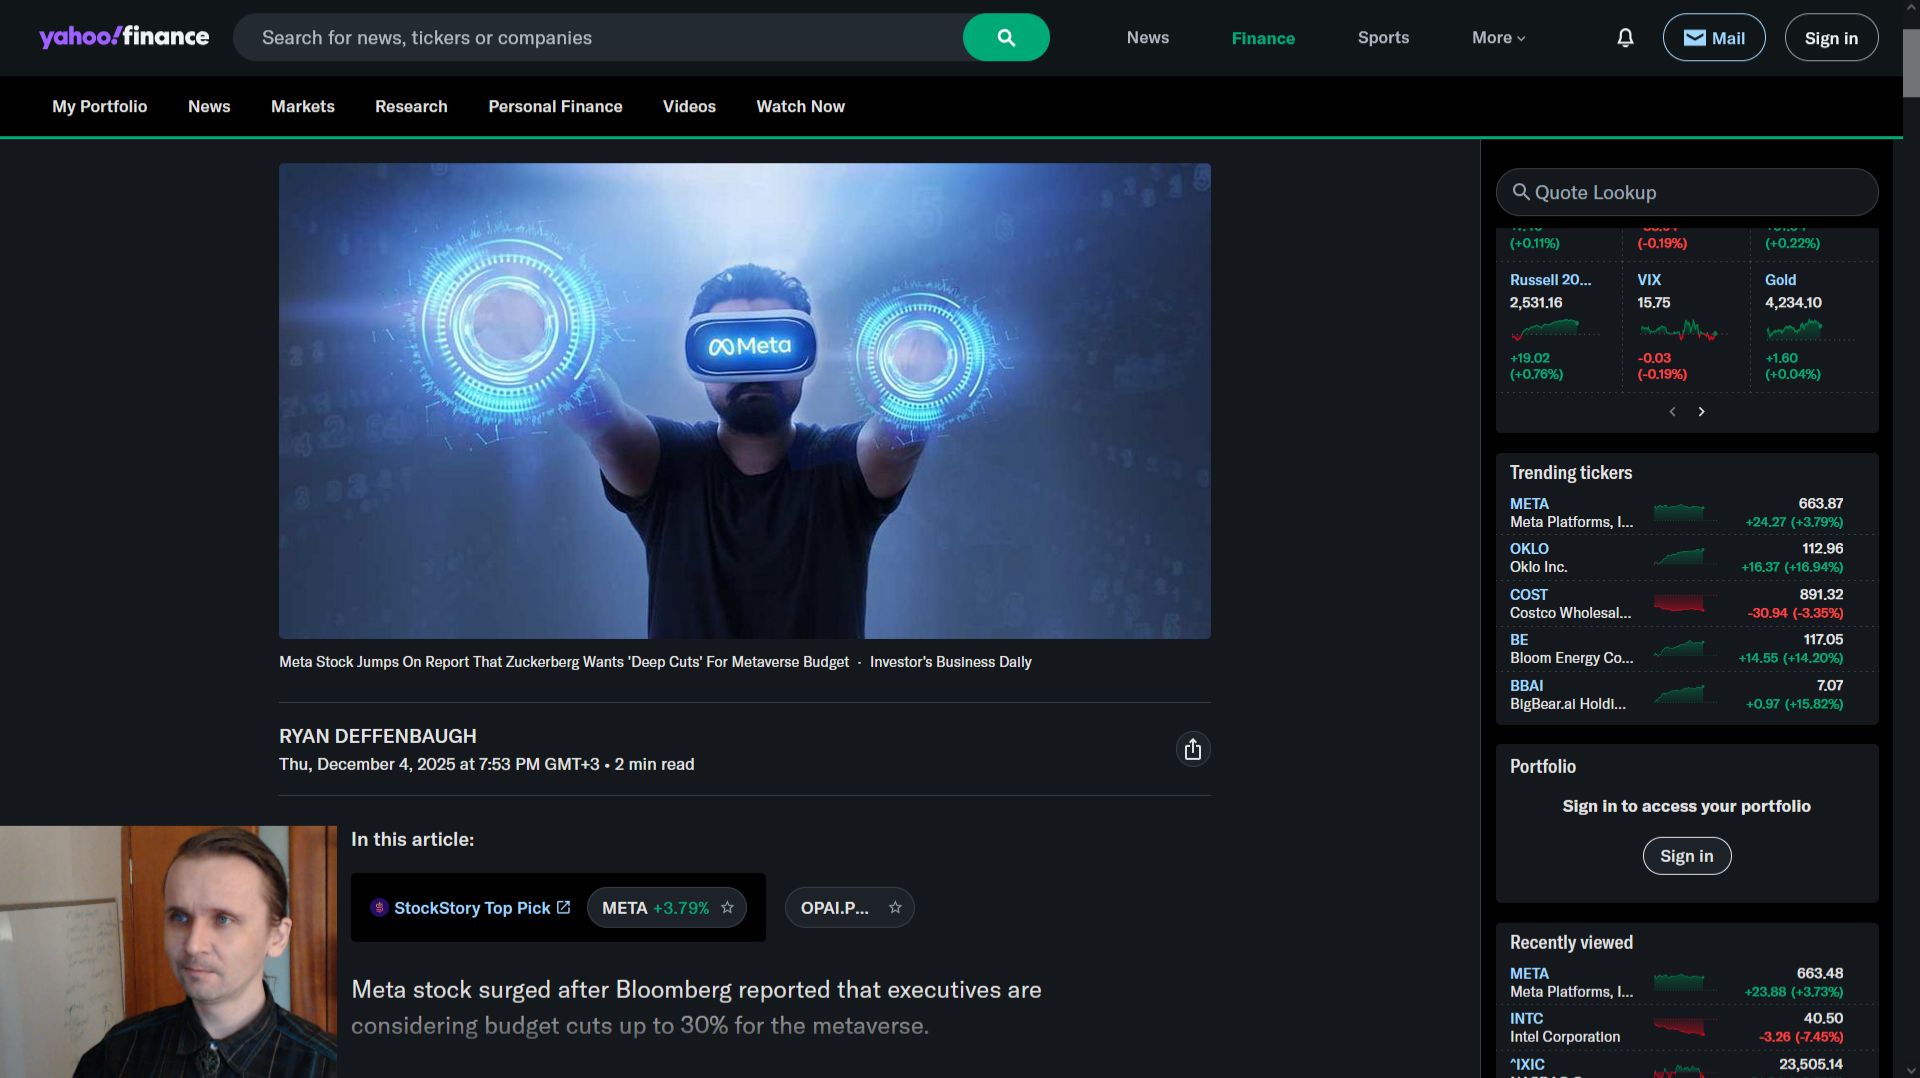Click the StockStory purple logo icon
Screen dimensions: 1920x1078
[x=379, y=908]
